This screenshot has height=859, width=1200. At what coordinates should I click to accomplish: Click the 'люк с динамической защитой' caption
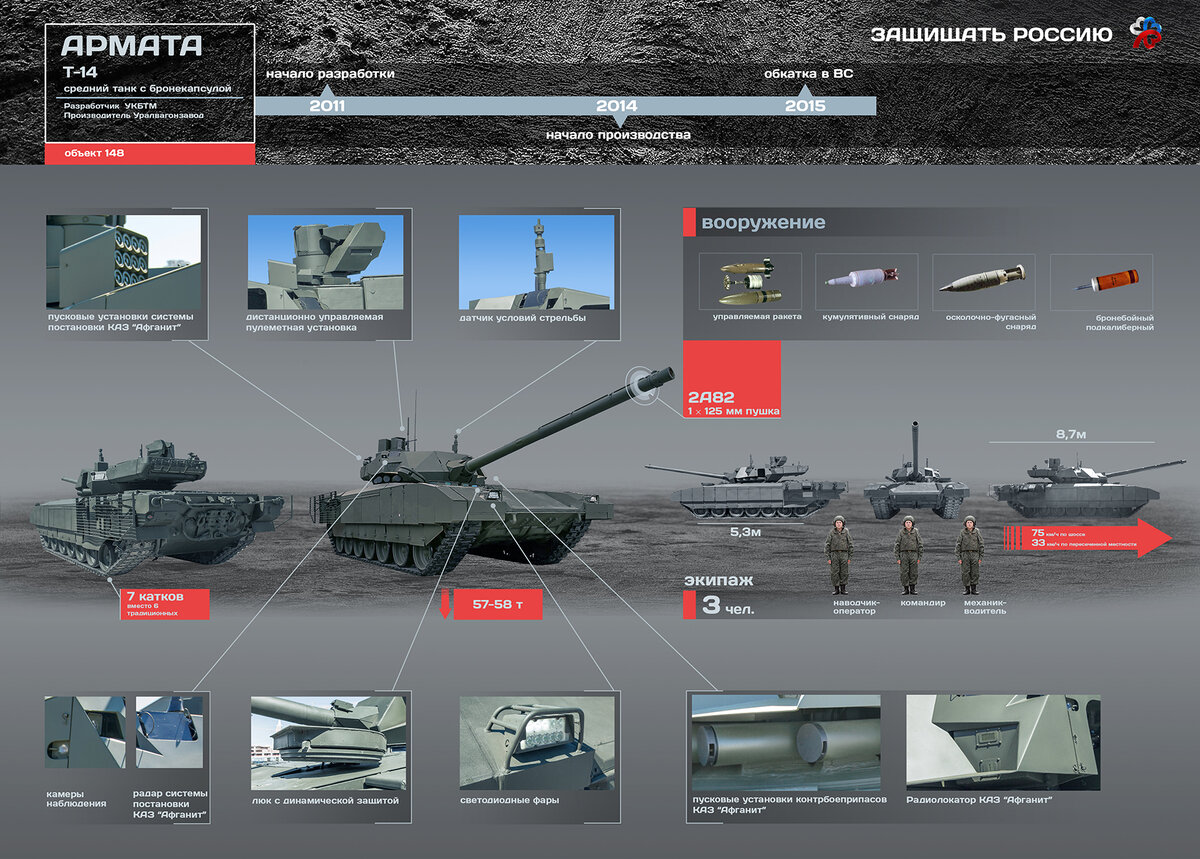(325, 800)
